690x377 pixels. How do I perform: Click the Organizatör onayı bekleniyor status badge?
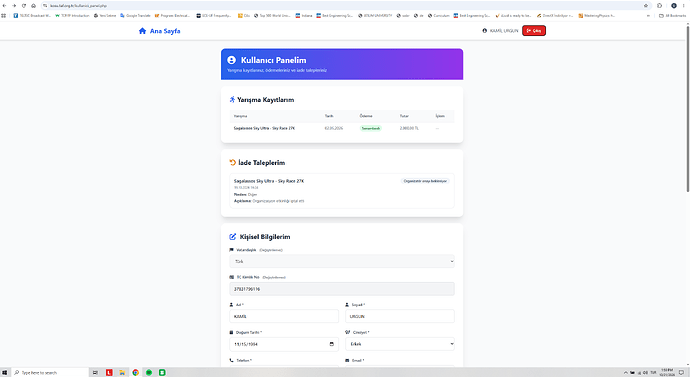pyautogui.click(x=425, y=181)
